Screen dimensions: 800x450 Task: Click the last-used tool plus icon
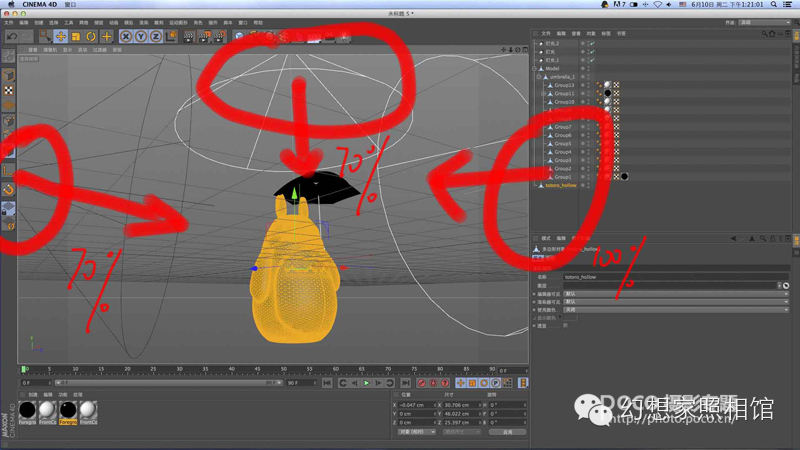pyautogui.click(x=107, y=36)
